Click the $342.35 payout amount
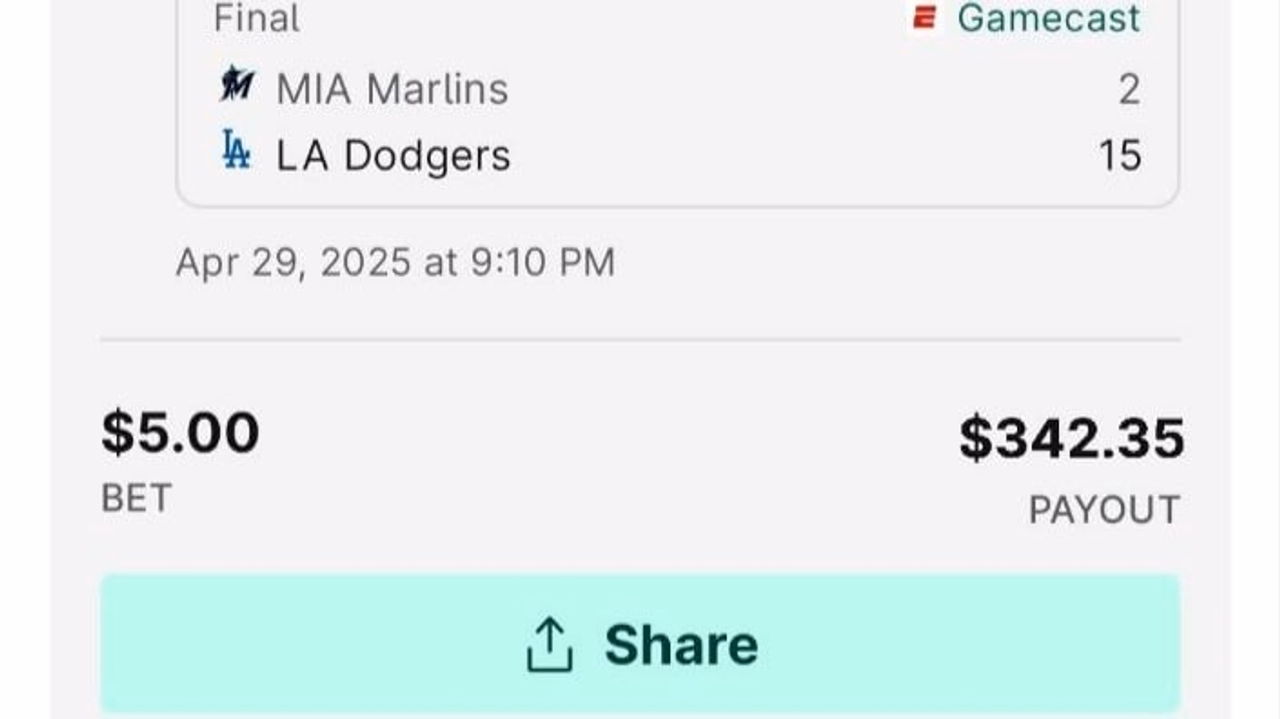The image size is (1280, 719). 1072,438
